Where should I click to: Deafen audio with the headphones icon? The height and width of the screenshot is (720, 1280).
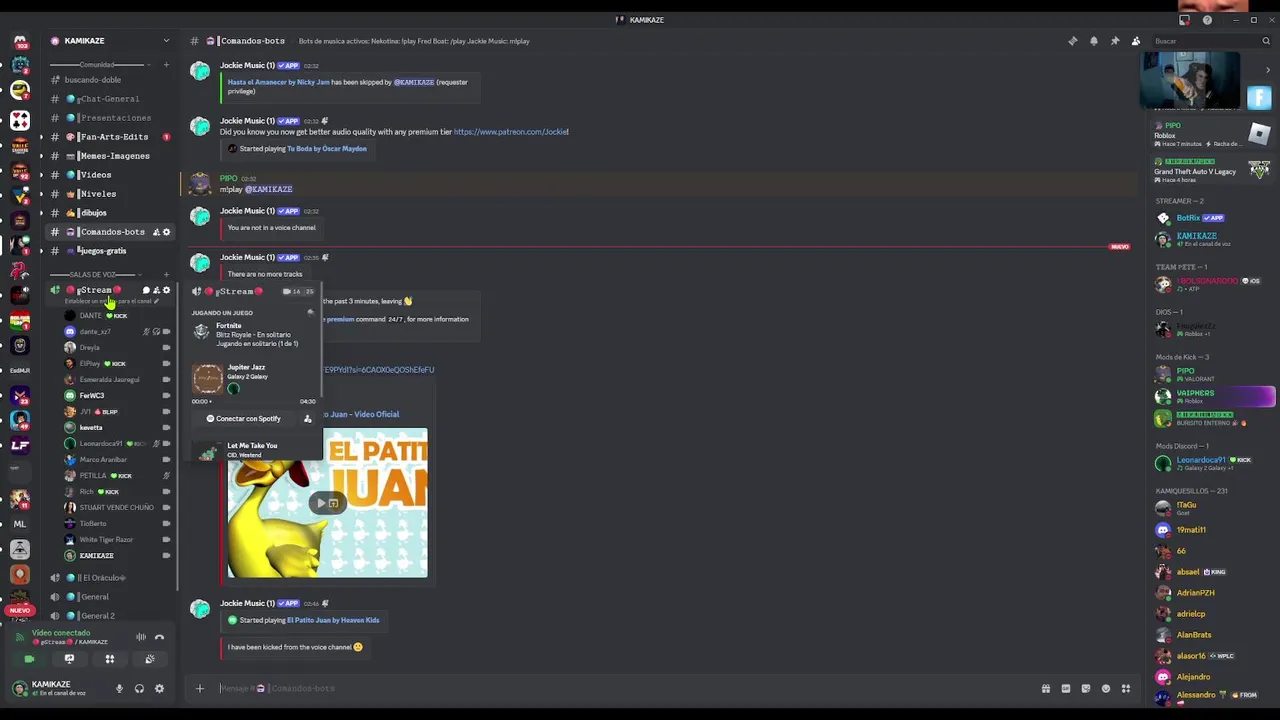139,689
